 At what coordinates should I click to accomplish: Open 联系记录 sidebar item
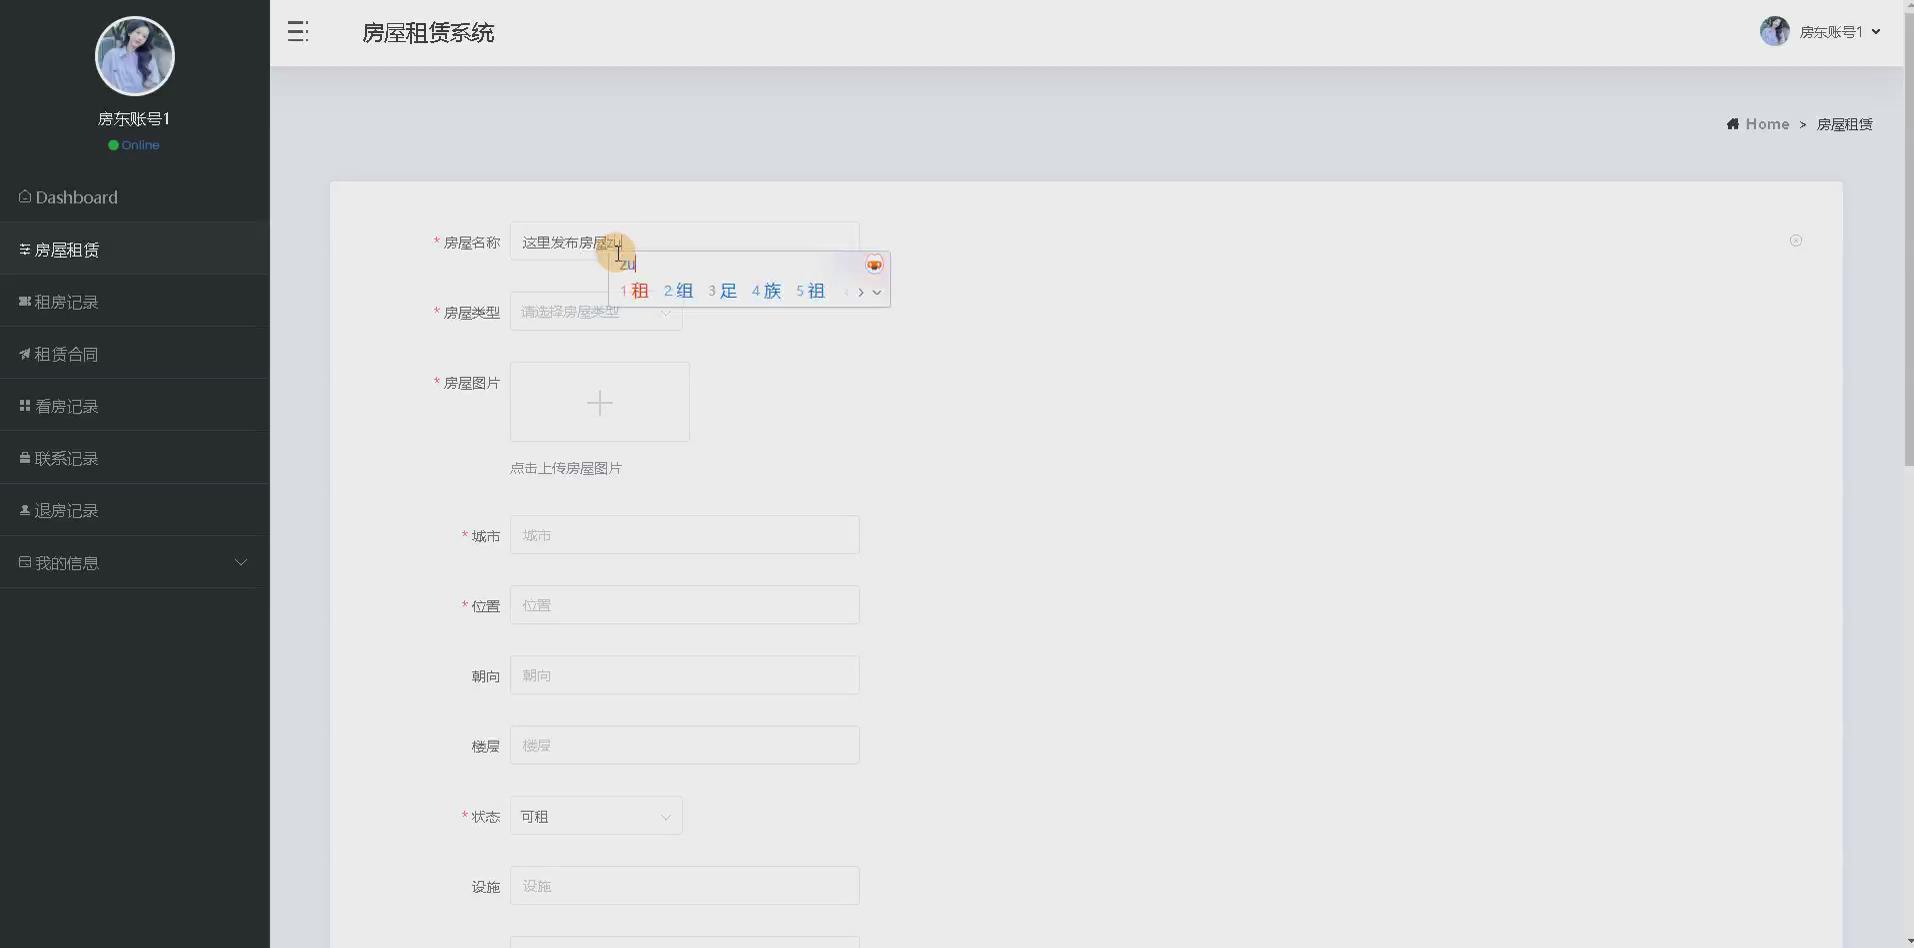[x=134, y=458]
